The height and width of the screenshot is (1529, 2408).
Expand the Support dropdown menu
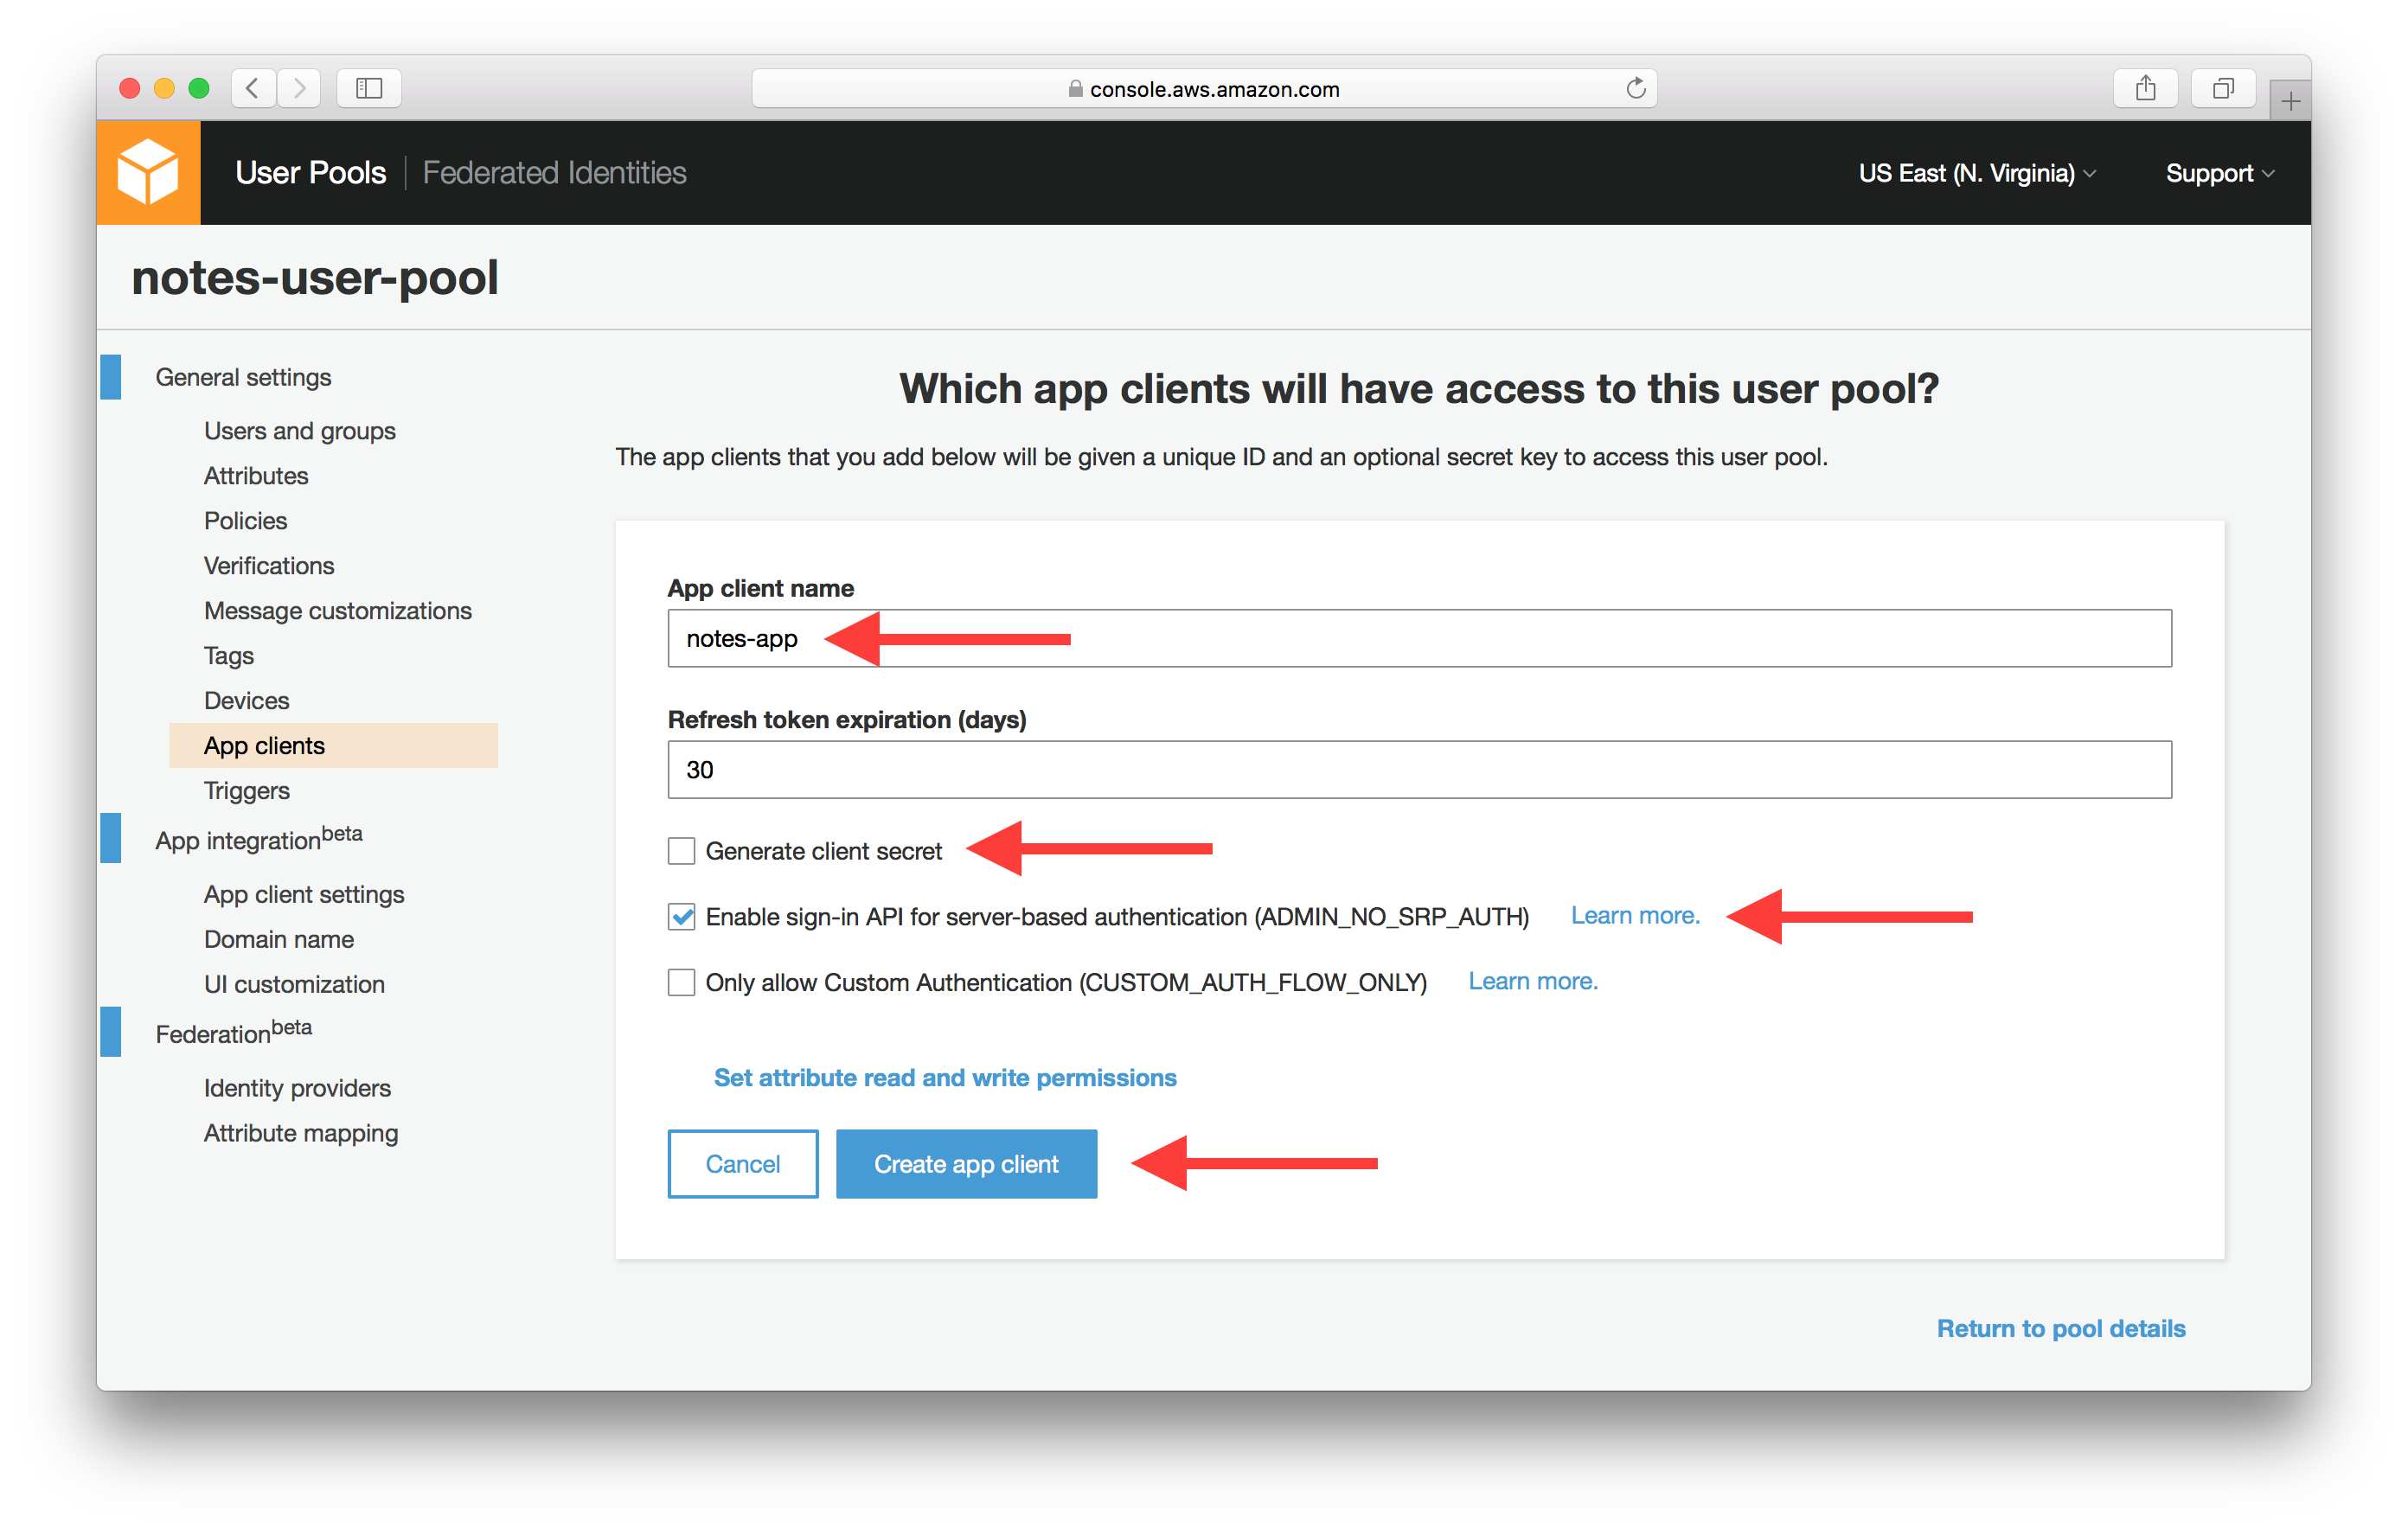pos(2219,173)
